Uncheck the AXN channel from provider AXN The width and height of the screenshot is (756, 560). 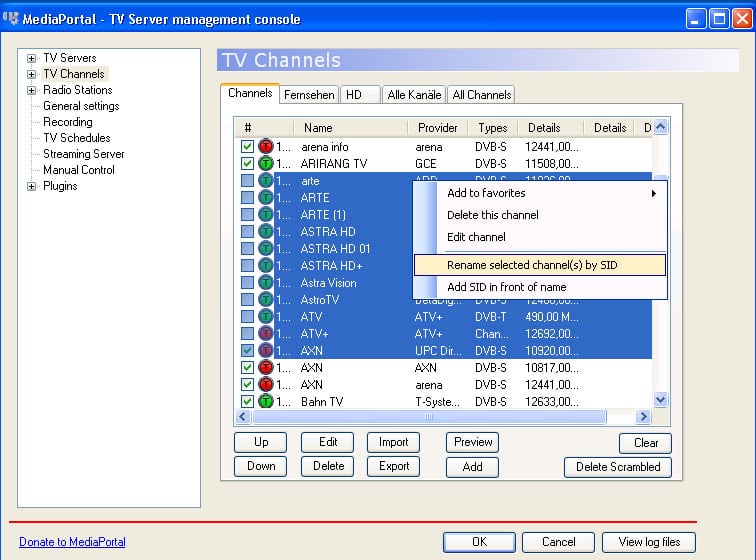point(247,367)
